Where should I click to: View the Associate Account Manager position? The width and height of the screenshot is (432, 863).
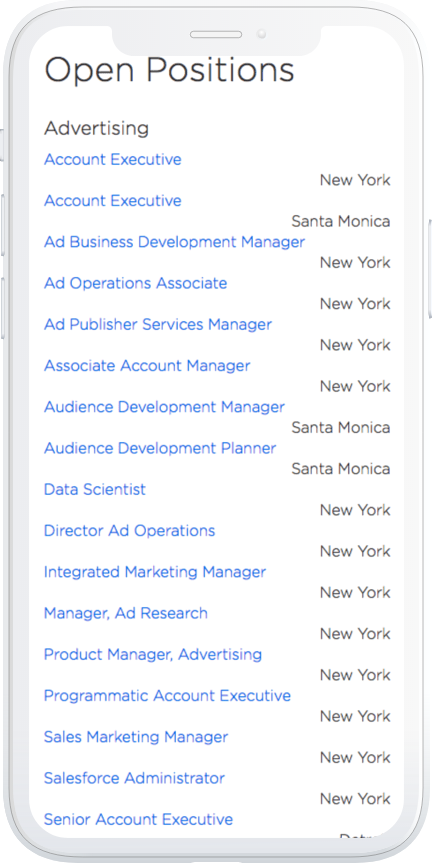147,366
